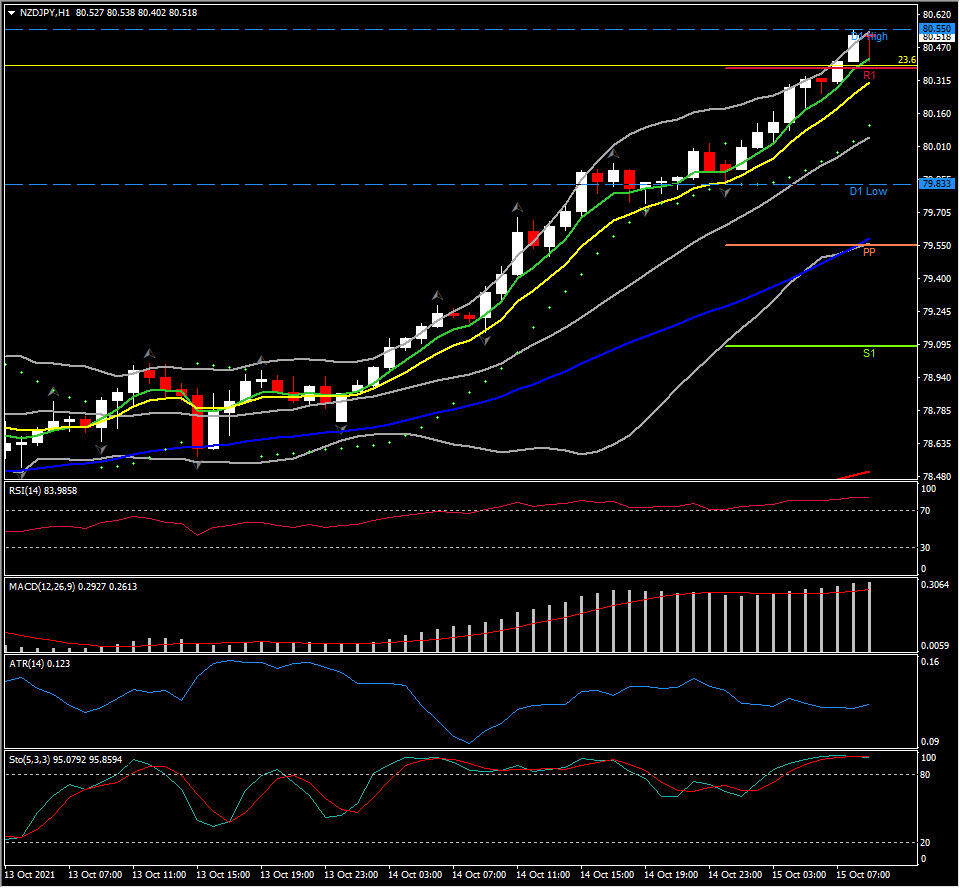Open the chart menu triangle beside NZDJPY,H1
Viewport: 960px width, 888px height.
pos(11,12)
